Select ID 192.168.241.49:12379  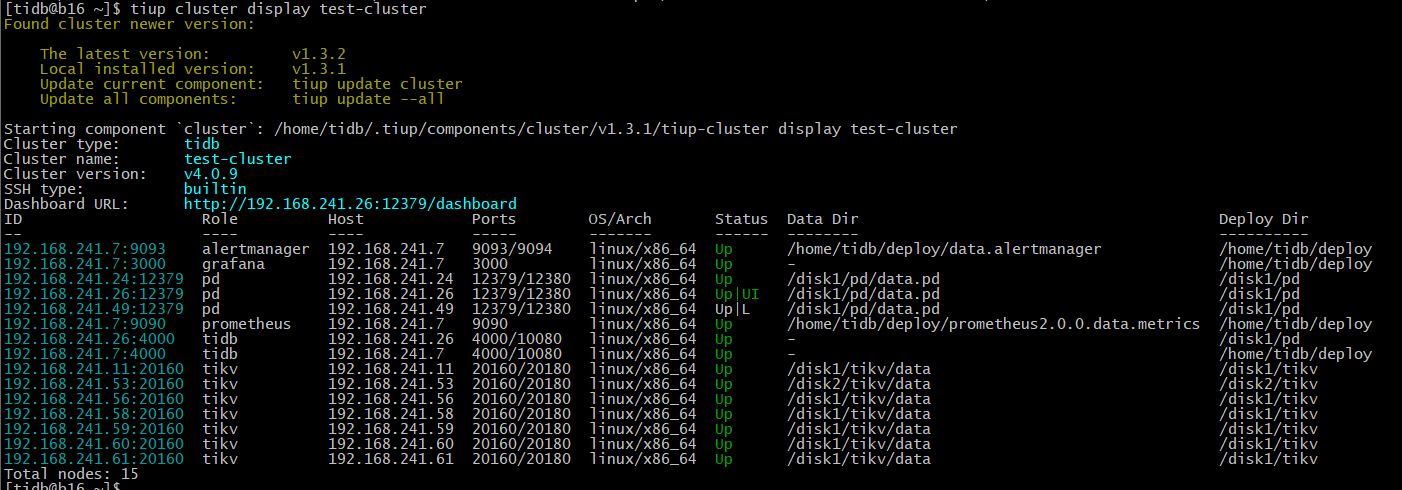(x=94, y=309)
